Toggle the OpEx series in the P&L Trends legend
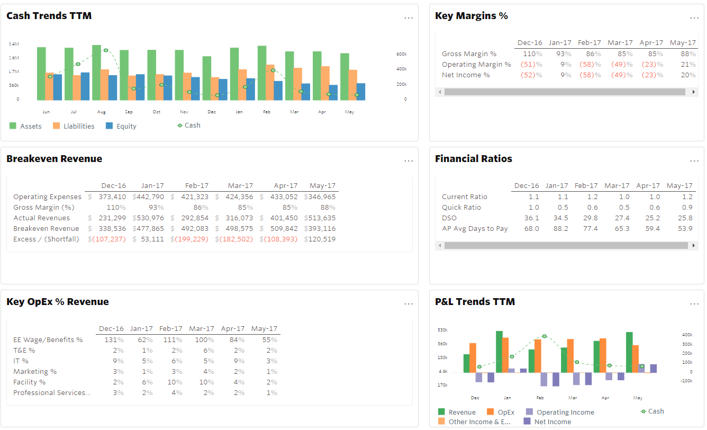 (x=500, y=412)
